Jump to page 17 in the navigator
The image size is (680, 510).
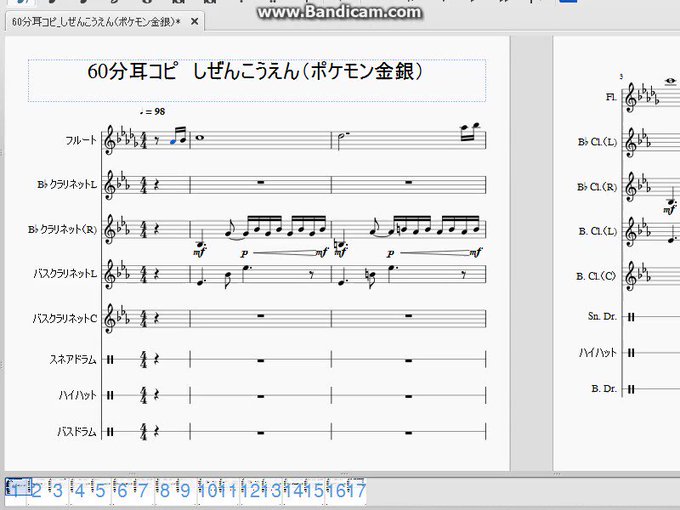[x=356, y=490]
